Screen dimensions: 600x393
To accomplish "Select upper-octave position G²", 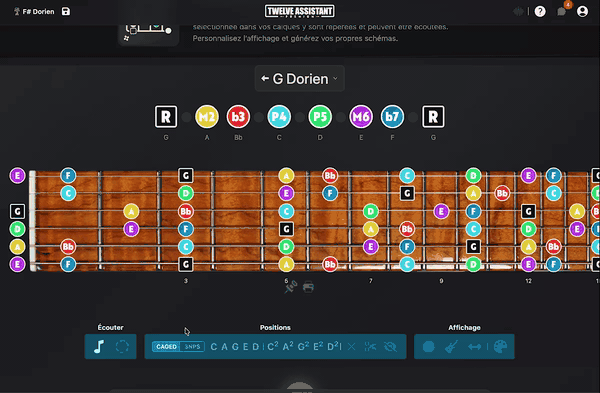I will pos(303,347).
